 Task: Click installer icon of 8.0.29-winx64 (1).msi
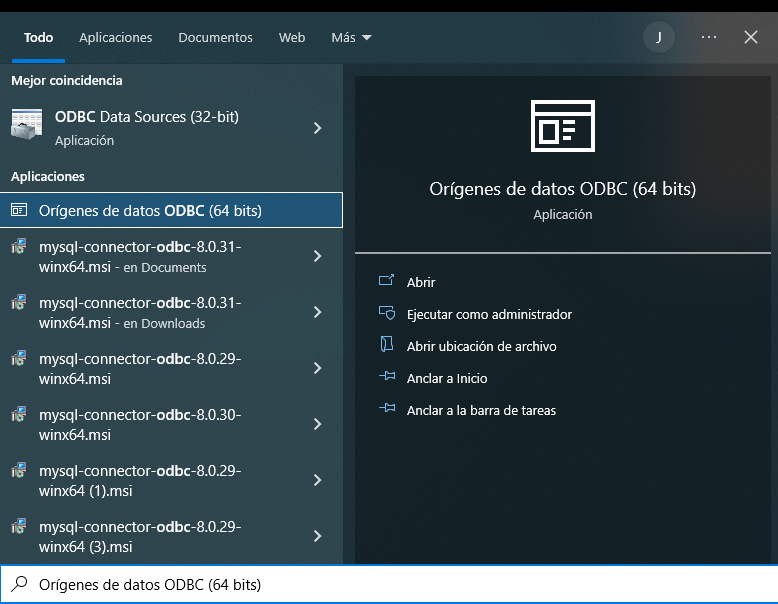pos(19,471)
